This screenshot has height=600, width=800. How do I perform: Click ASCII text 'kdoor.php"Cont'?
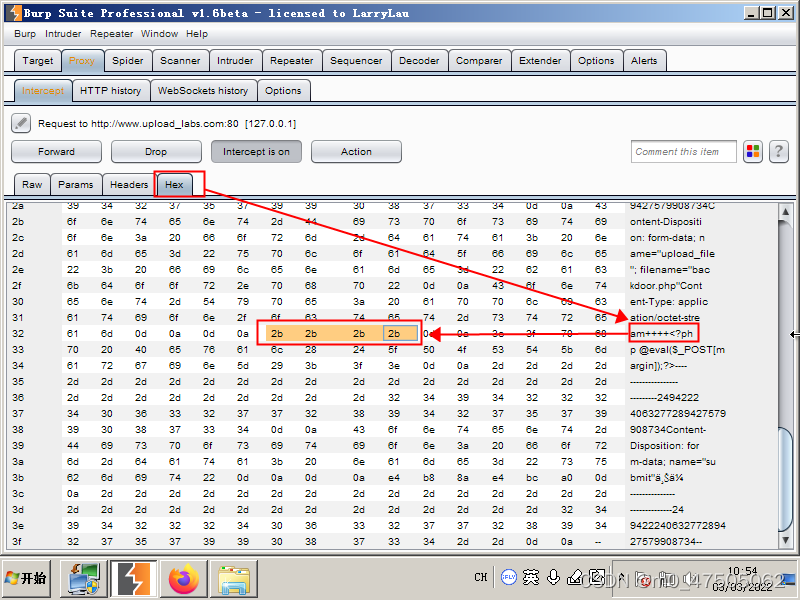666,286
